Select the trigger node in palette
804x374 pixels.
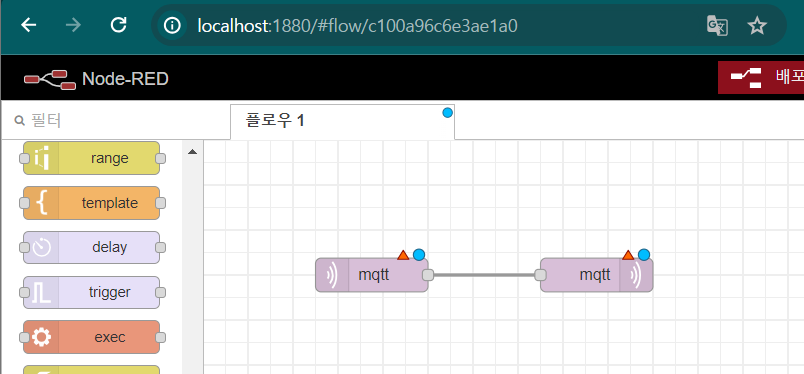[x=91, y=292]
